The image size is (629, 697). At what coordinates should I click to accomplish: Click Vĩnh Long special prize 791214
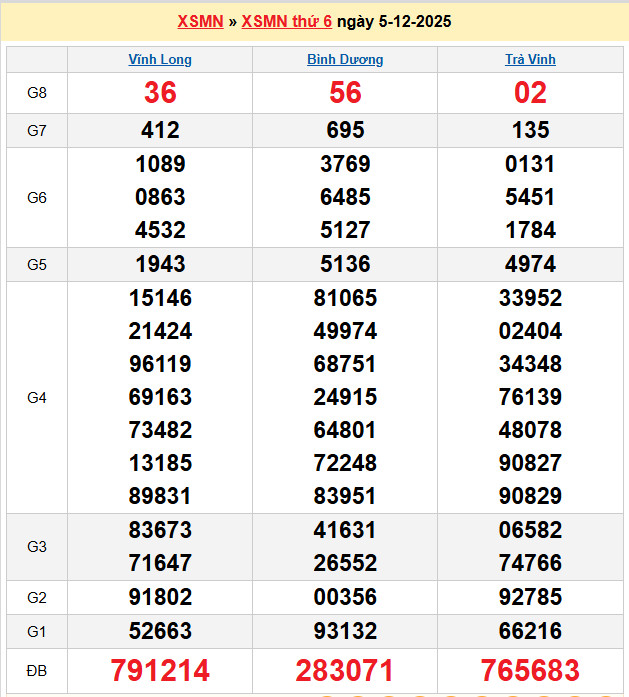point(160,670)
